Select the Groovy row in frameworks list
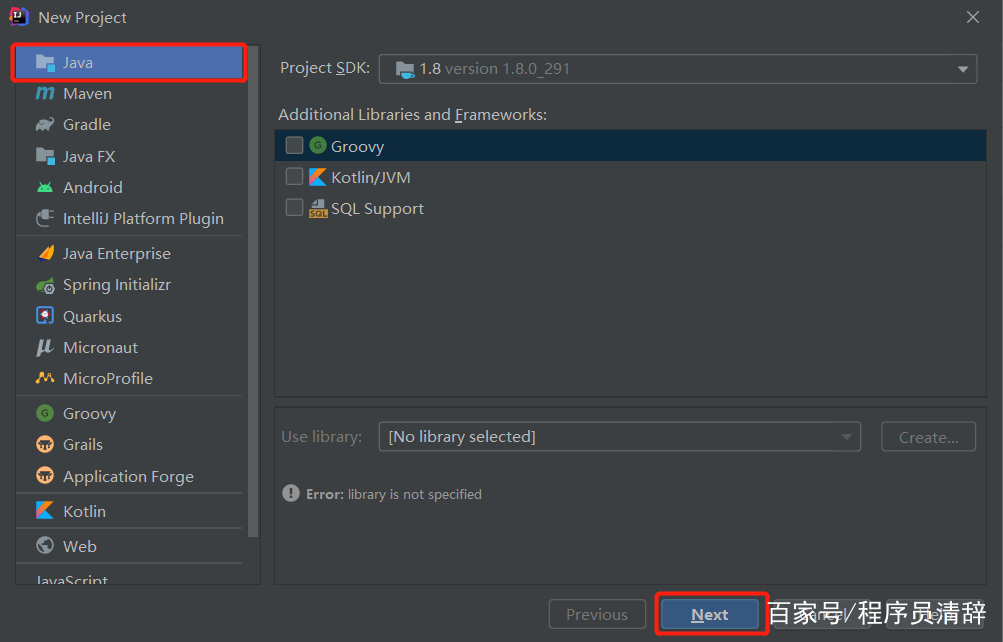Screen dimensions: 1003x642 (630, 146)
